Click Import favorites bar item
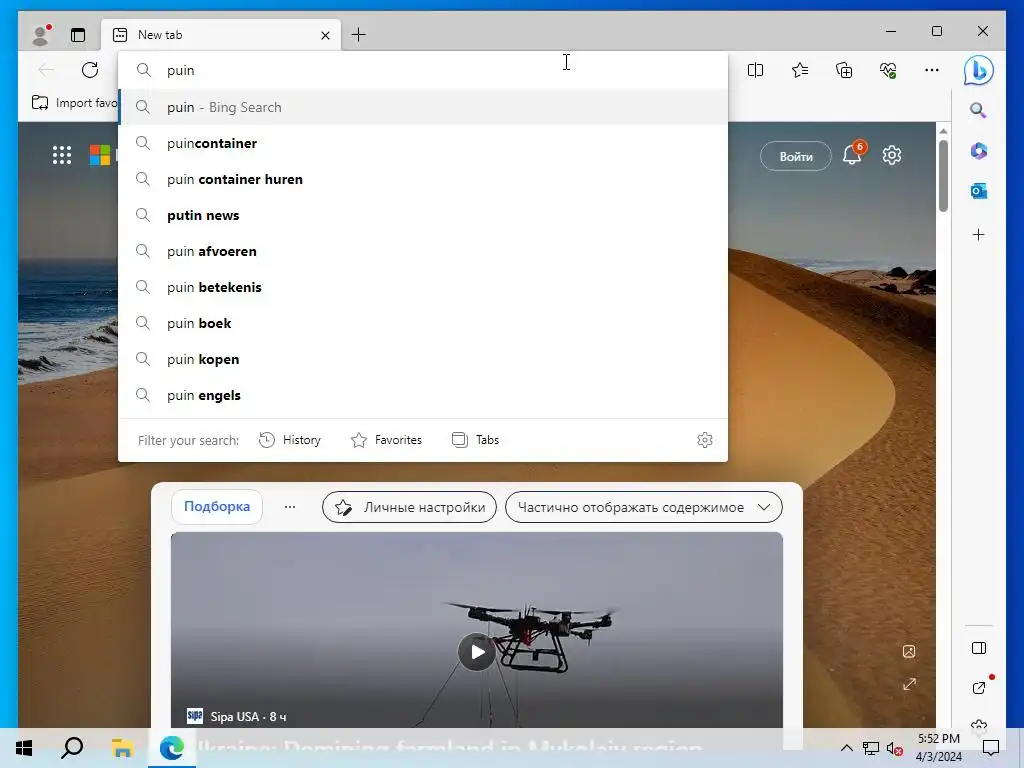Viewport: 1024px width, 768px height. tap(74, 103)
